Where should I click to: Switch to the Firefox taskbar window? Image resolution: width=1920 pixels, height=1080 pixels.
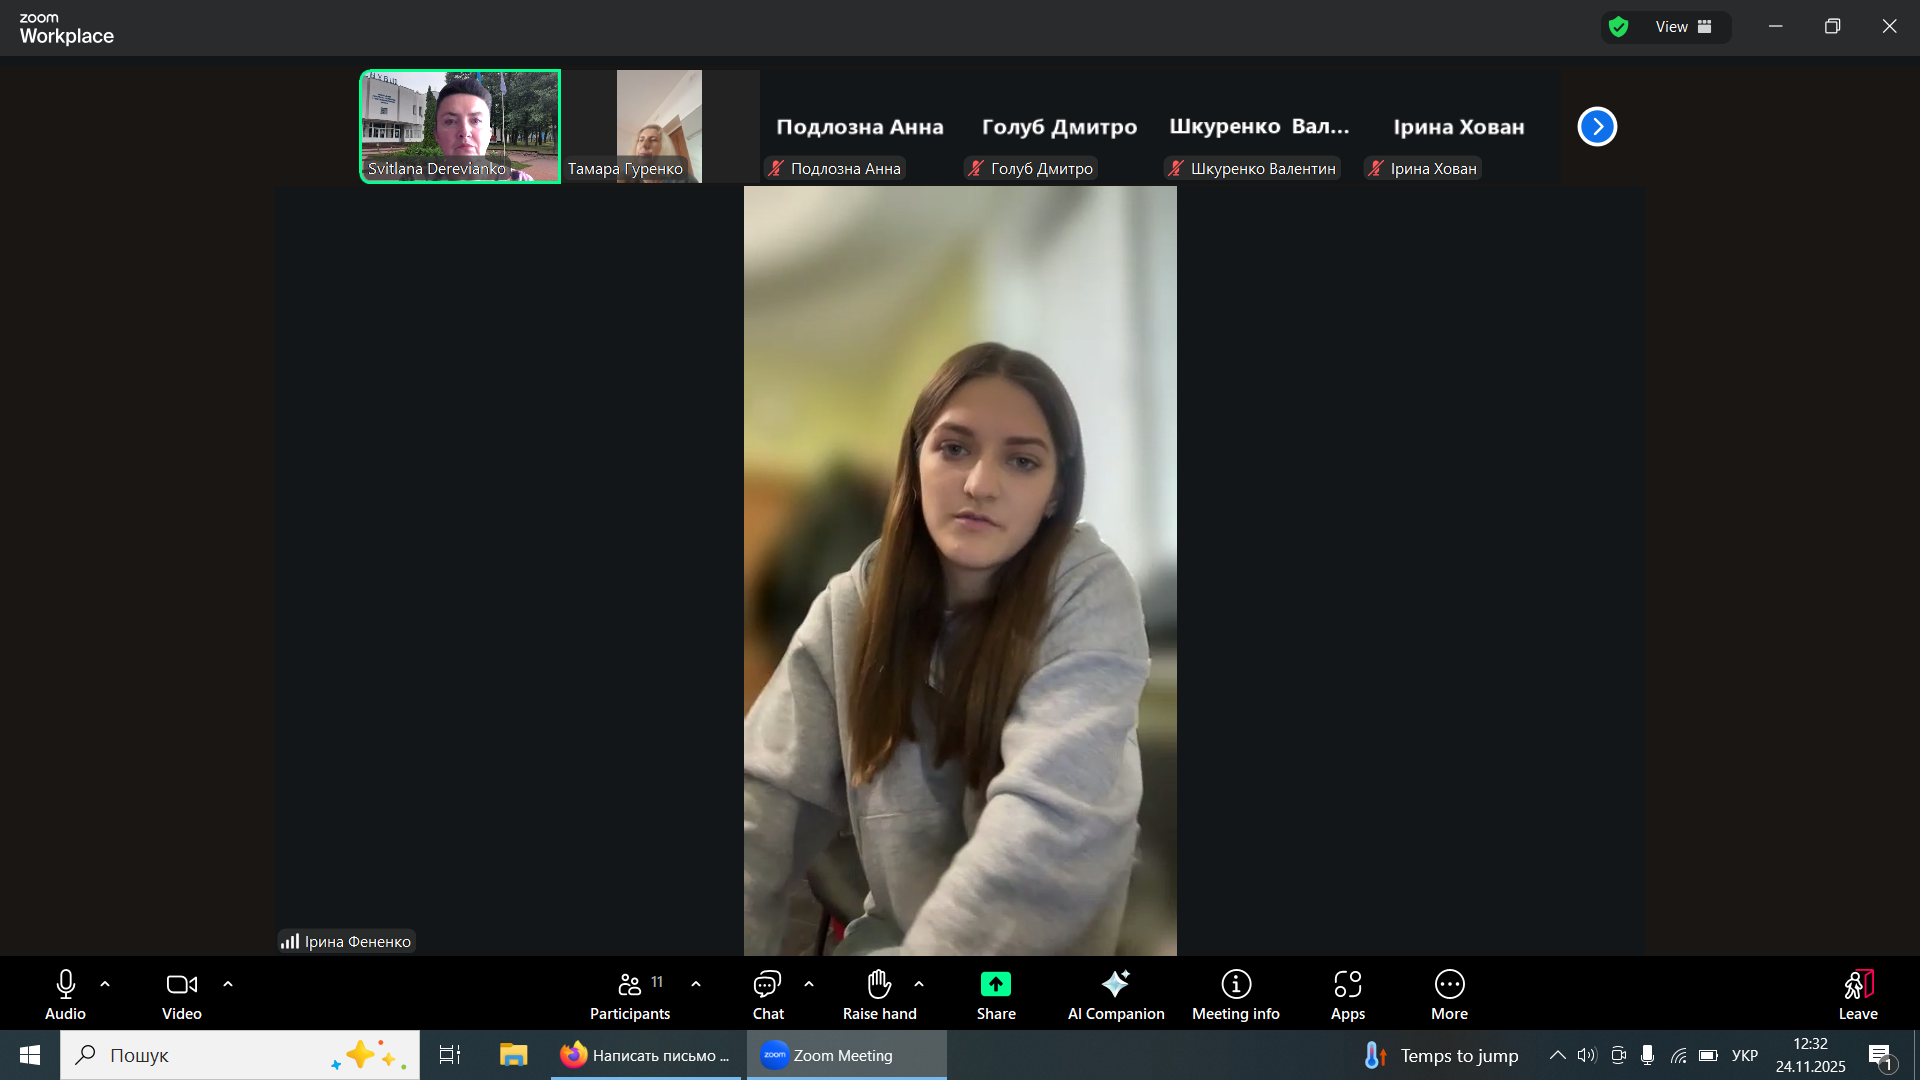647,1055
